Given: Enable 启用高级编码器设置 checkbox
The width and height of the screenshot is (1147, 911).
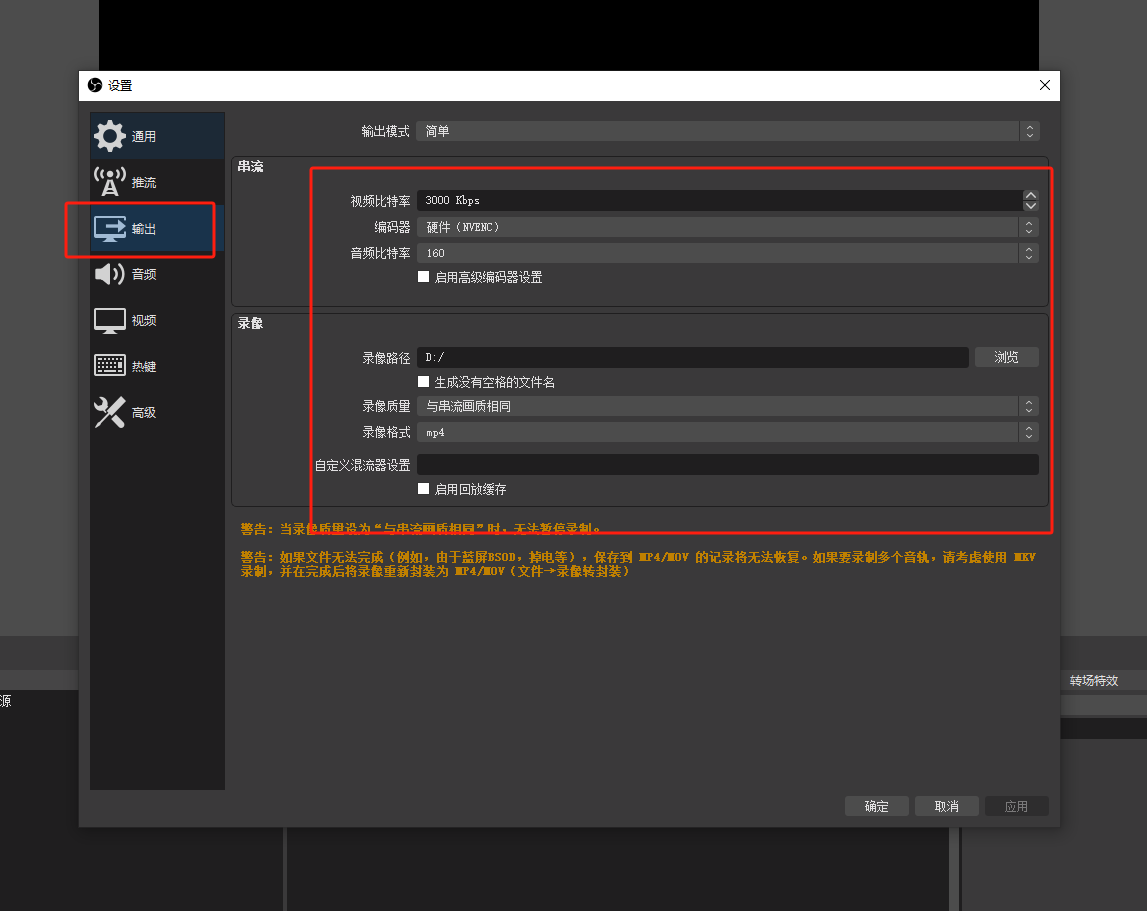Looking at the screenshot, I should tap(424, 277).
